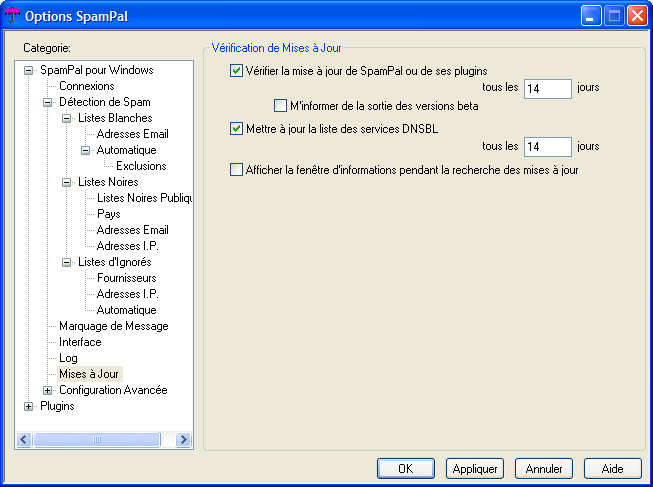Viewport: 653px width, 487px height.
Task: Click the SpamPal update interval days field
Action: (548, 89)
